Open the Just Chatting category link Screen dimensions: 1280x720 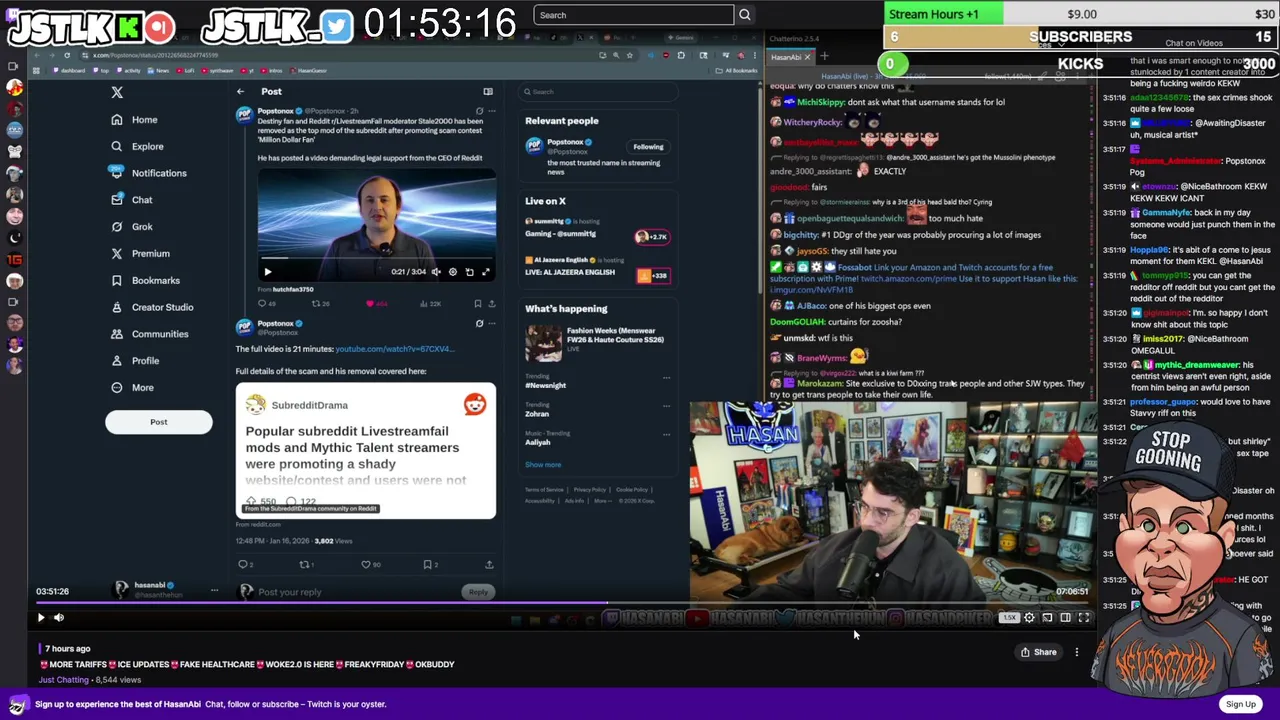coord(64,680)
